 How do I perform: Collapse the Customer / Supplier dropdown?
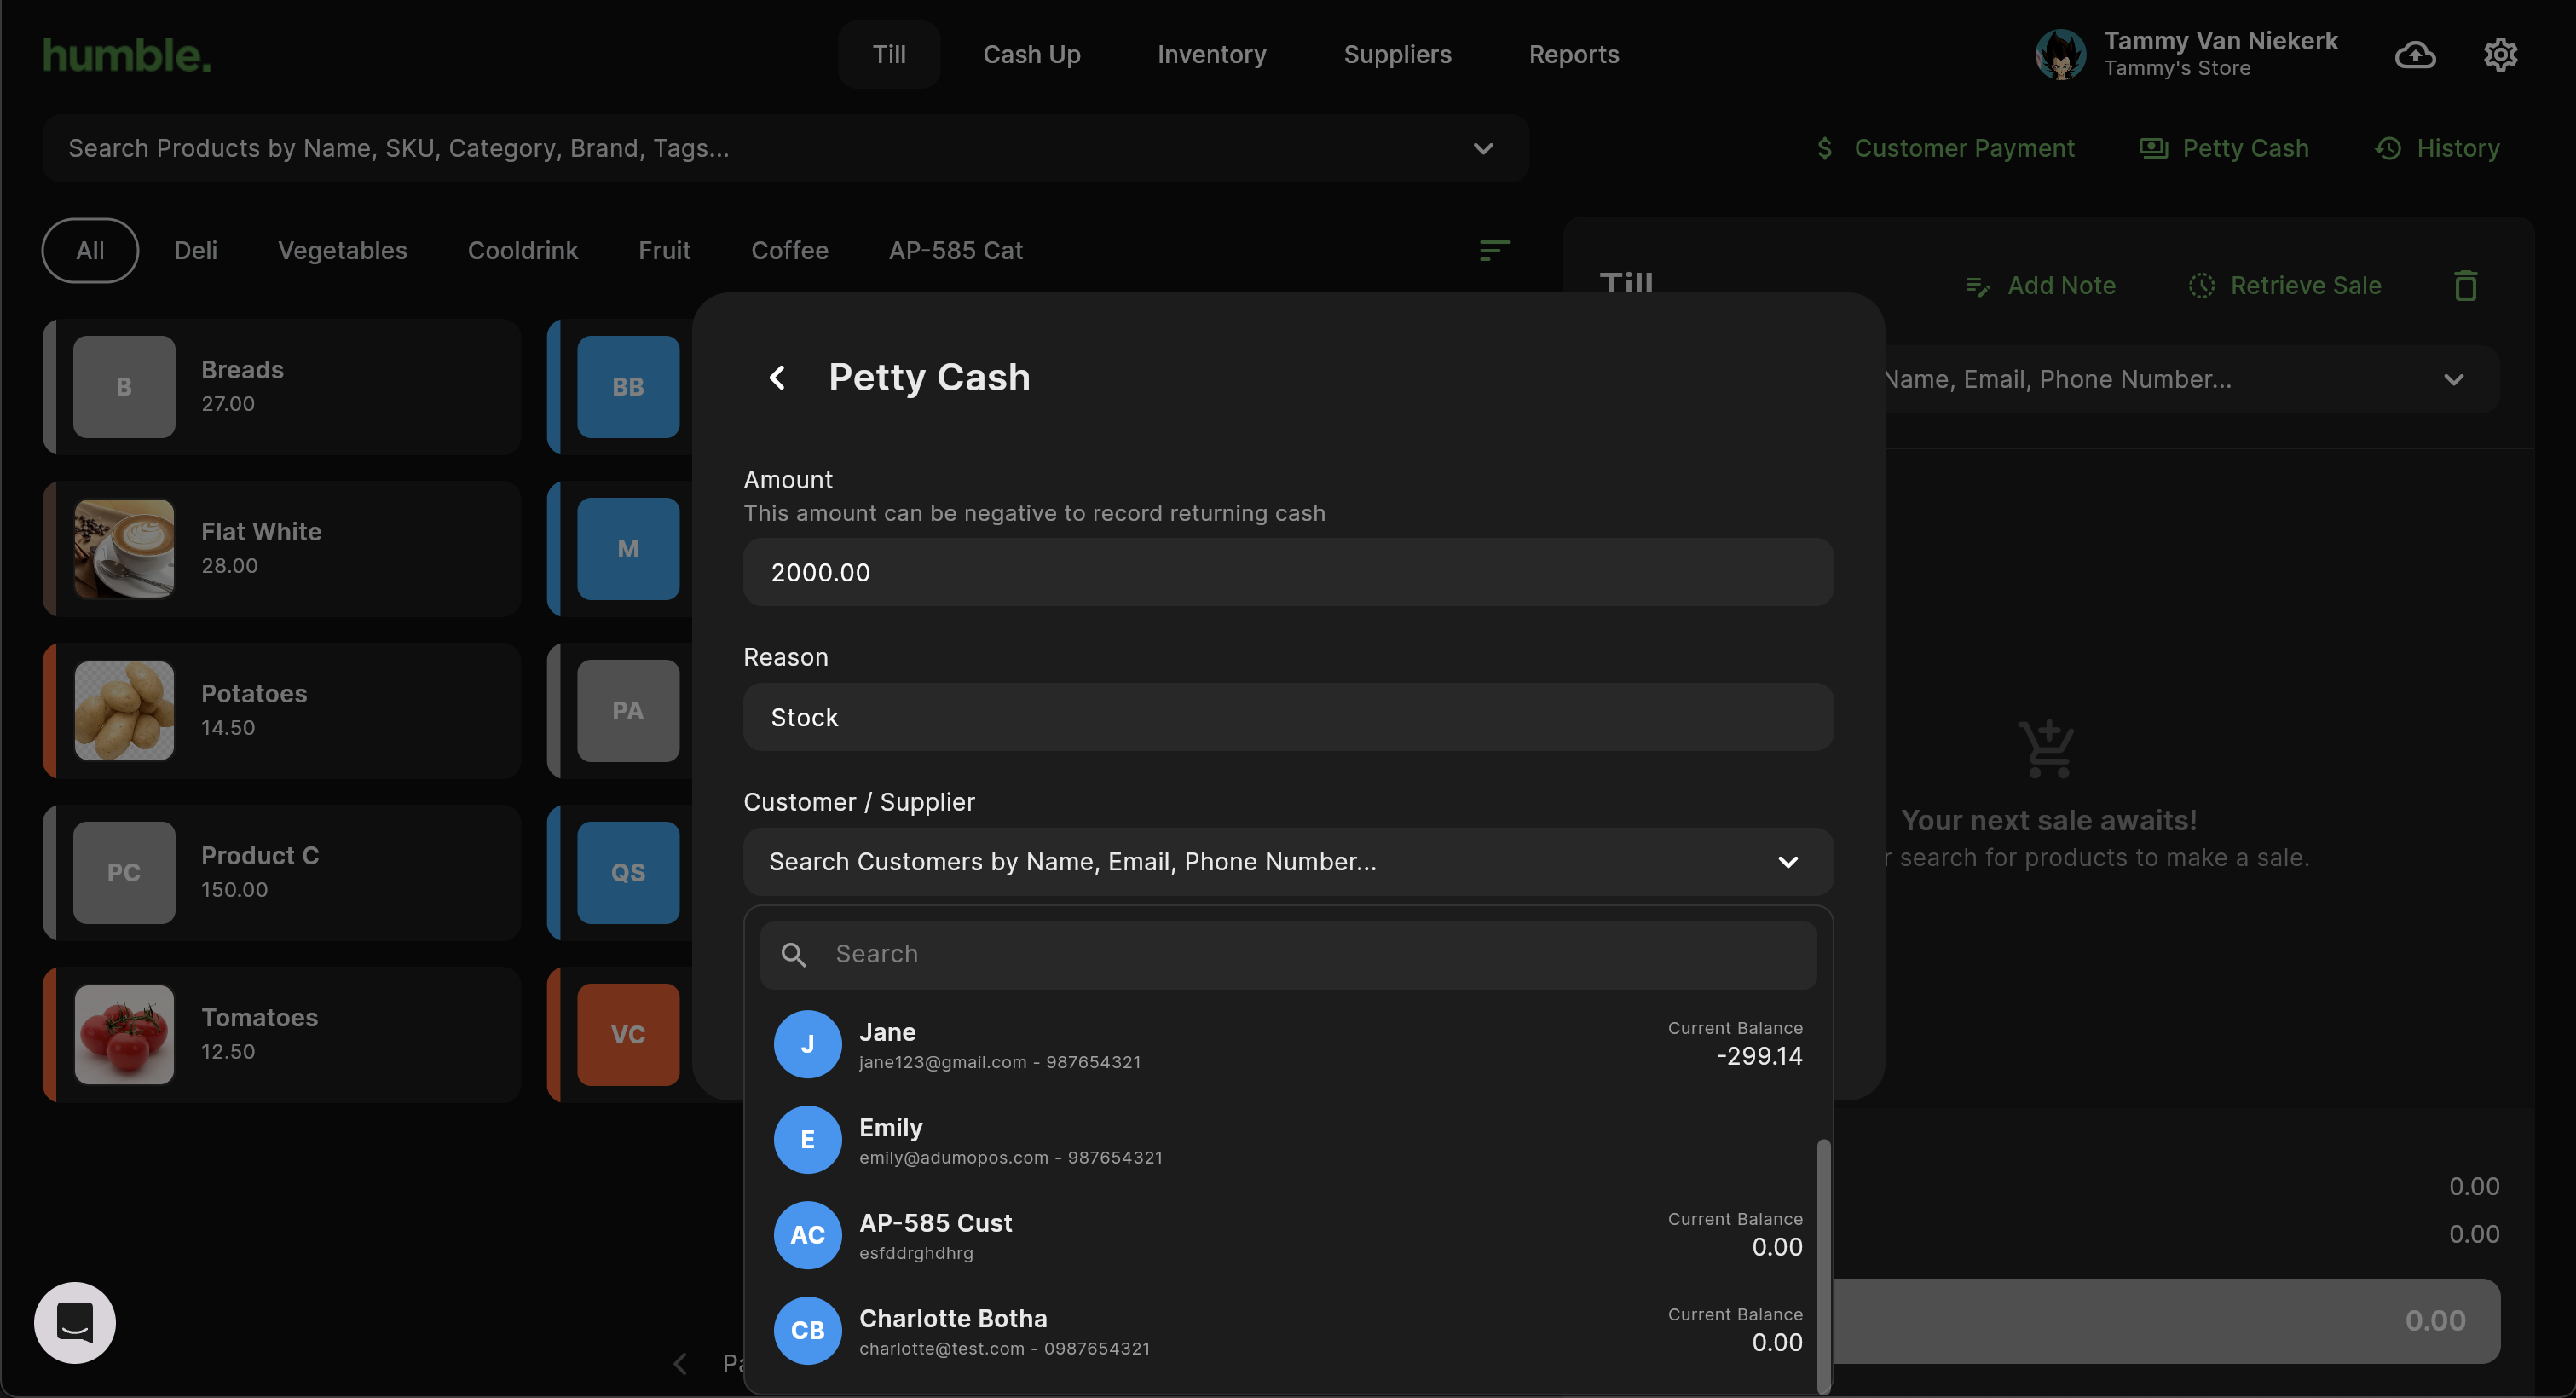point(1788,862)
